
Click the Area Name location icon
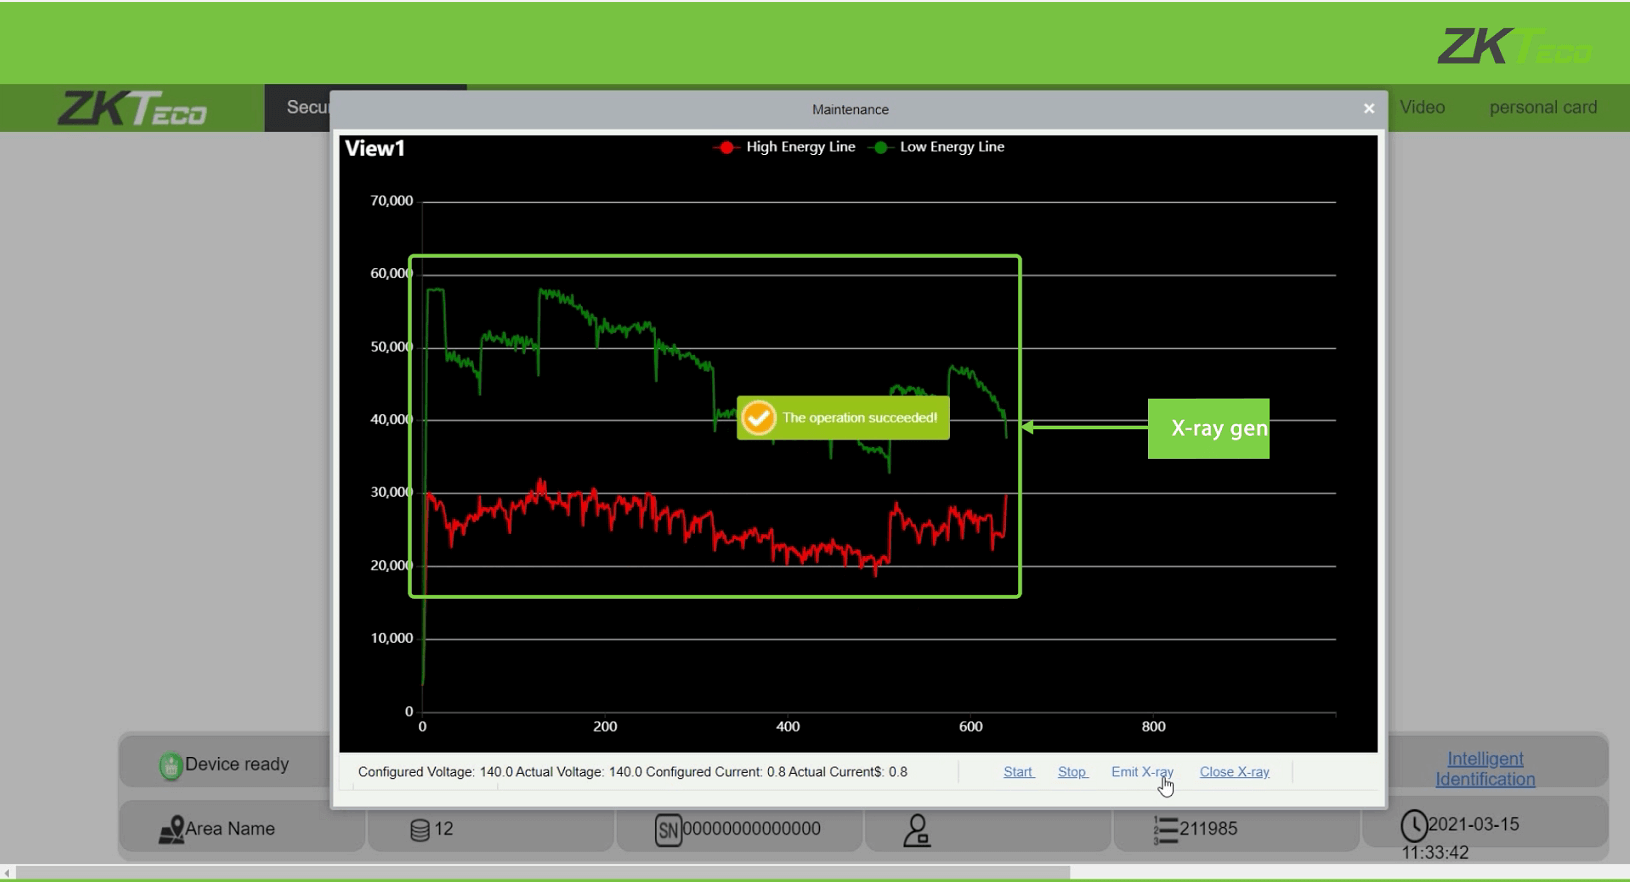[x=171, y=830]
